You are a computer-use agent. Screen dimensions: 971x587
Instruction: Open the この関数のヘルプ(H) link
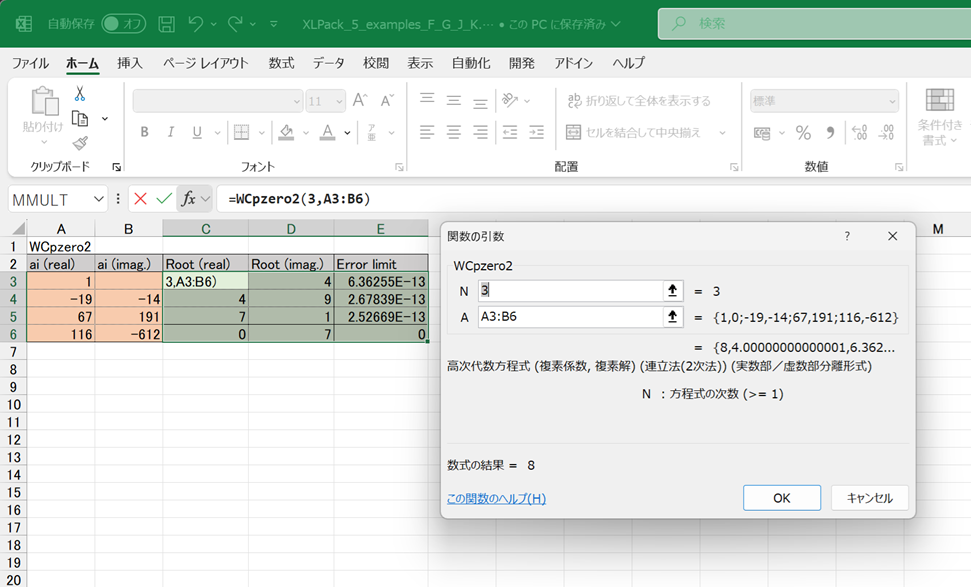496,498
